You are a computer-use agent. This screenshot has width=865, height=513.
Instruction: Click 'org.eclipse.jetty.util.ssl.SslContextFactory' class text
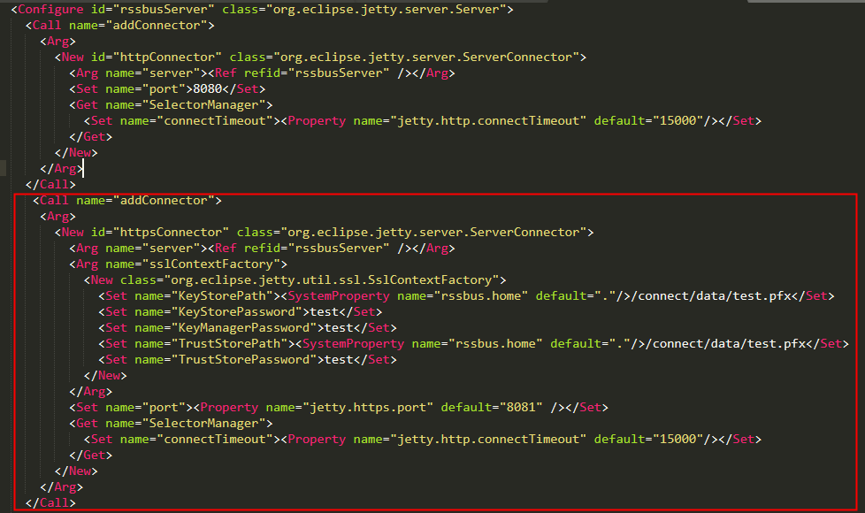[331, 280]
